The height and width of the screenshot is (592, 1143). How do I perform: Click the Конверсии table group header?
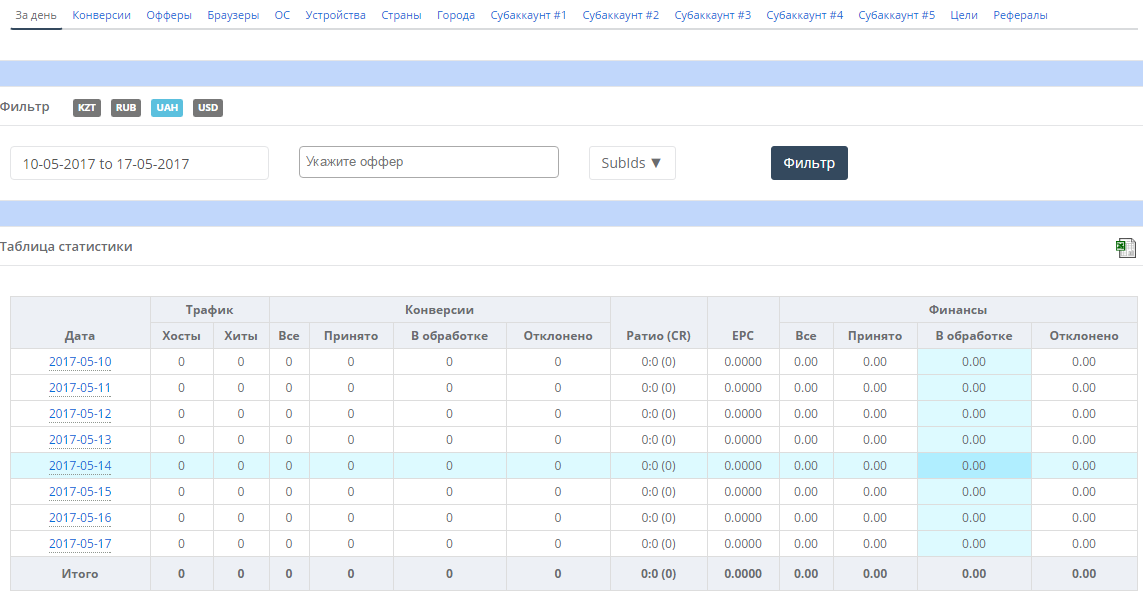[x=440, y=310]
